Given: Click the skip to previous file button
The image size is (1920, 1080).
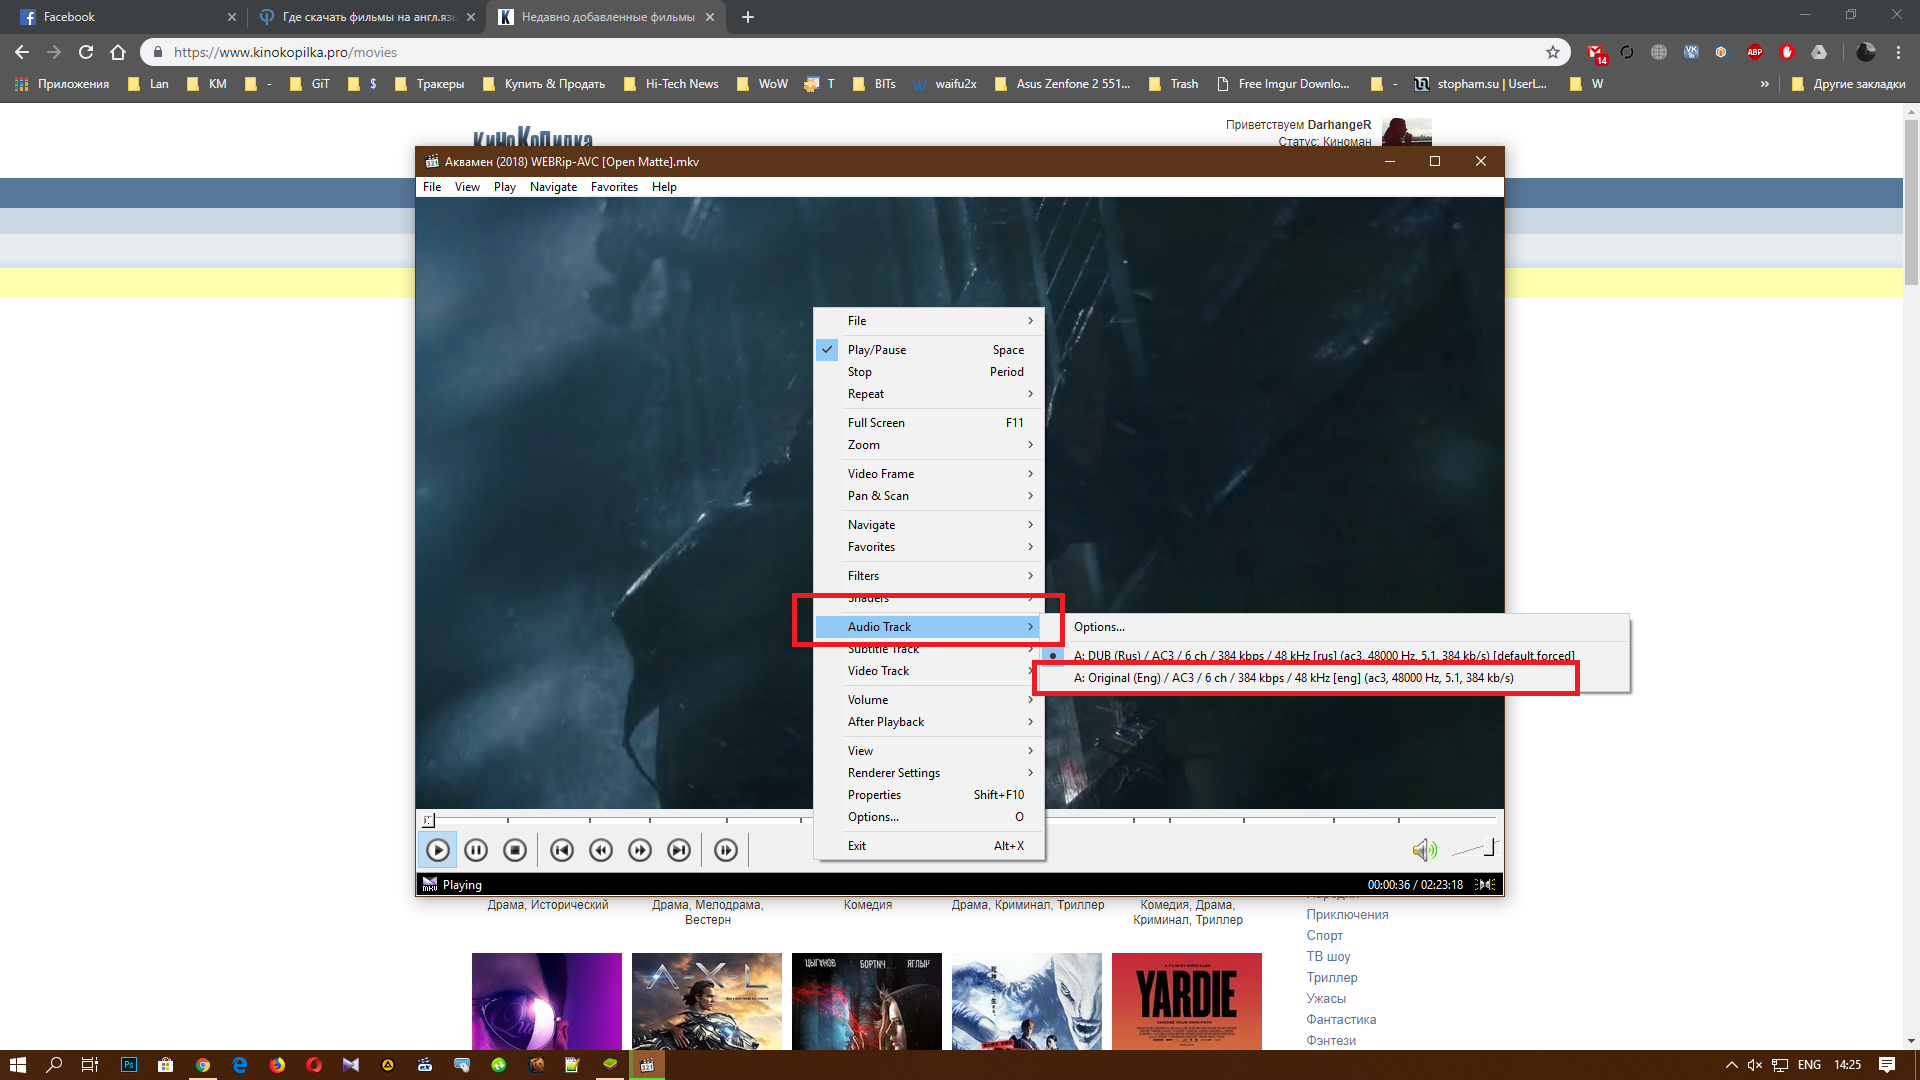Looking at the screenshot, I should (562, 850).
